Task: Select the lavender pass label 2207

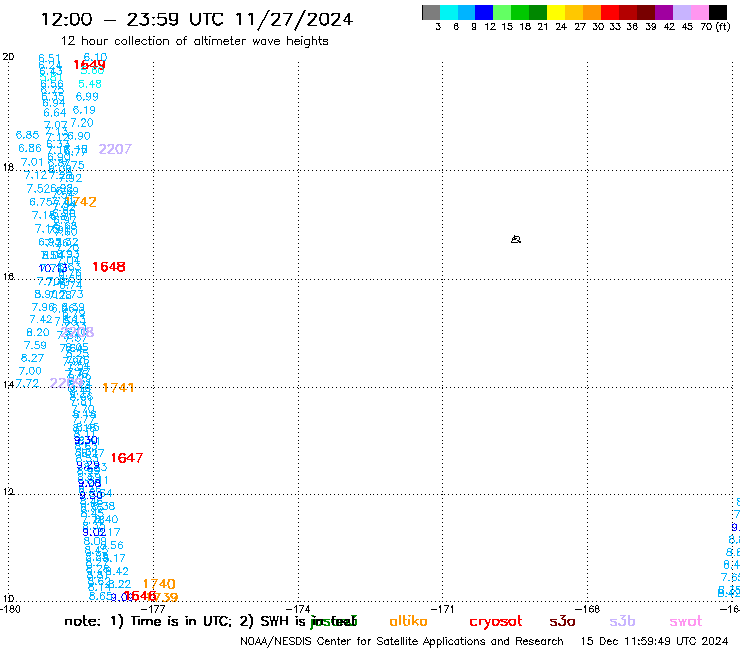Action: tap(115, 149)
